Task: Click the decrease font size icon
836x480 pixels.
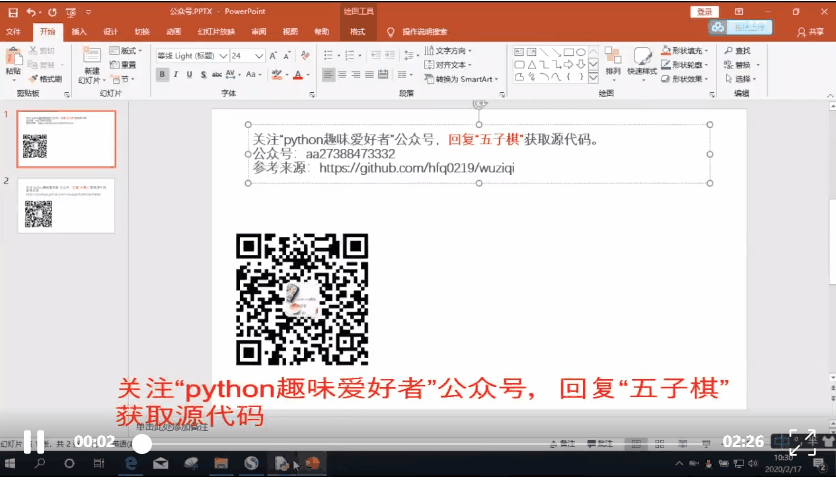Action: (287, 55)
